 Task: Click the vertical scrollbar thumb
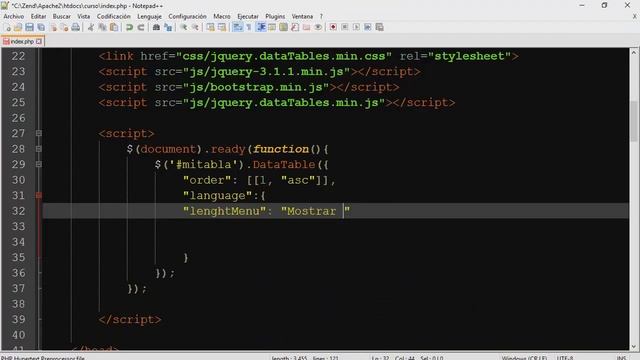click(633, 121)
